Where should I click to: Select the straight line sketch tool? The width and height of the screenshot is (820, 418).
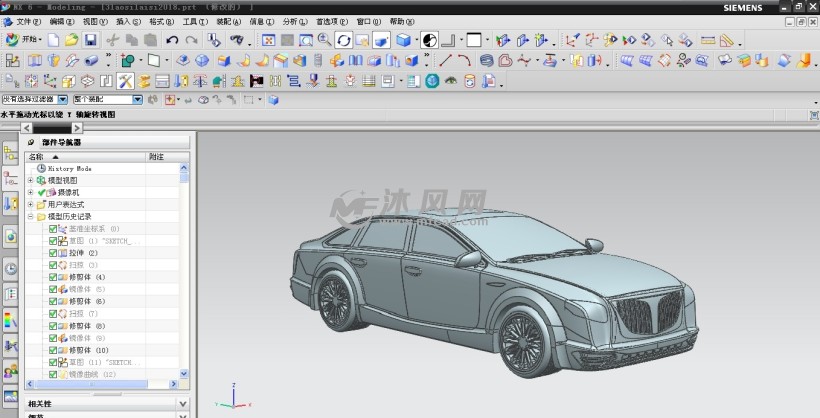coord(446,60)
